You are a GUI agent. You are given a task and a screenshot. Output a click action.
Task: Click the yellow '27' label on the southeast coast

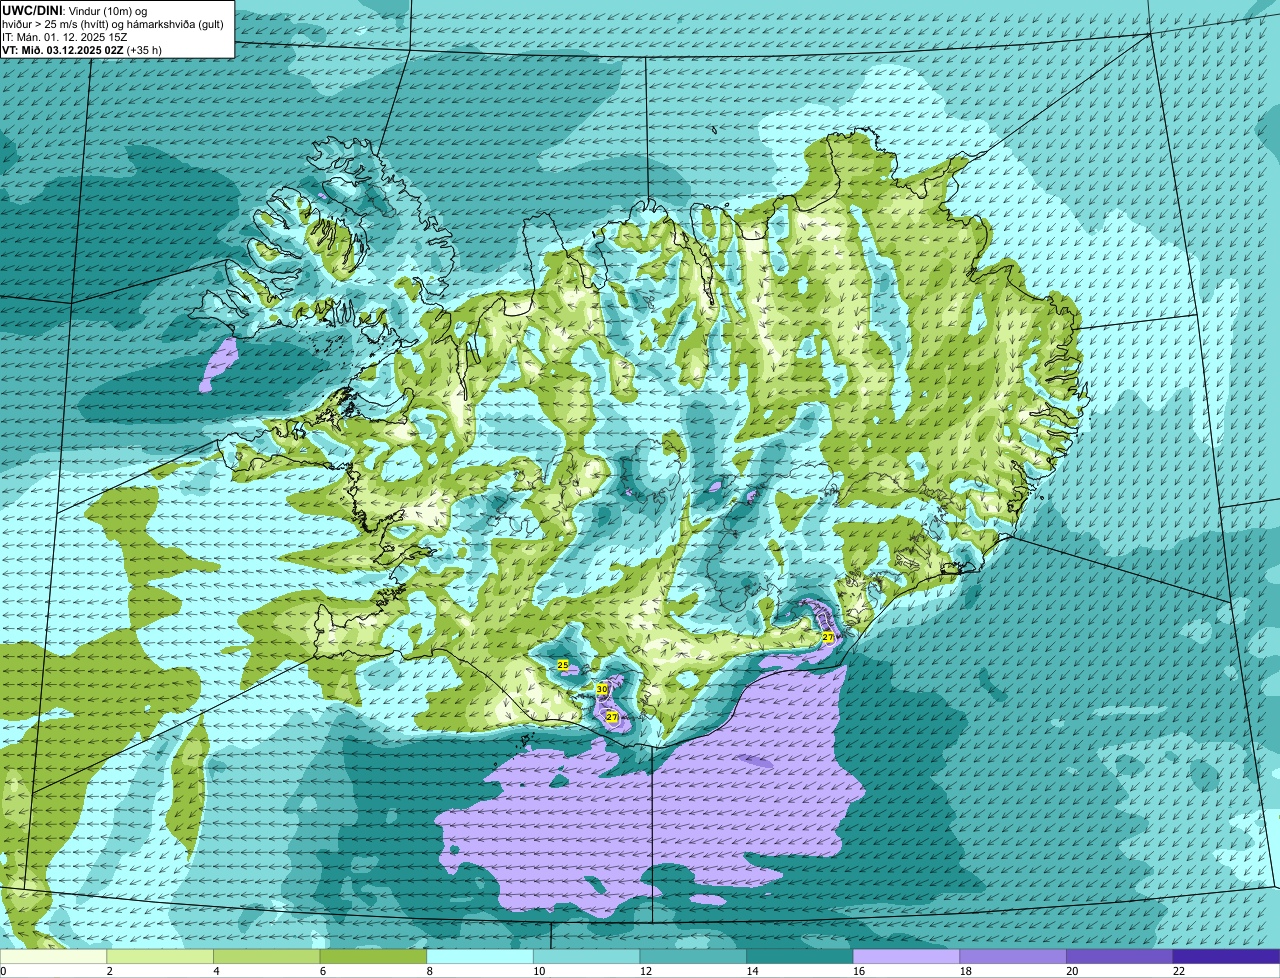pyautogui.click(x=828, y=637)
